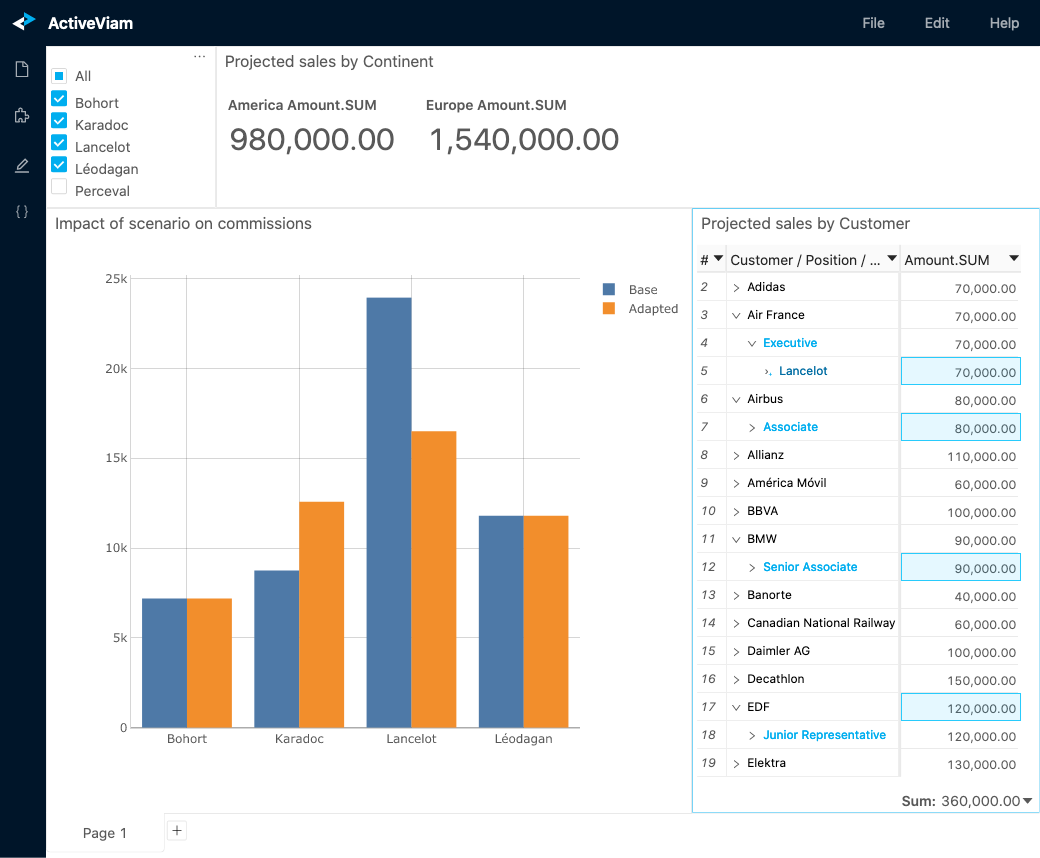Screen dimensions: 1040x858
Task: Select the highlighted 80,000.00 Associate cell
Action: (960, 427)
